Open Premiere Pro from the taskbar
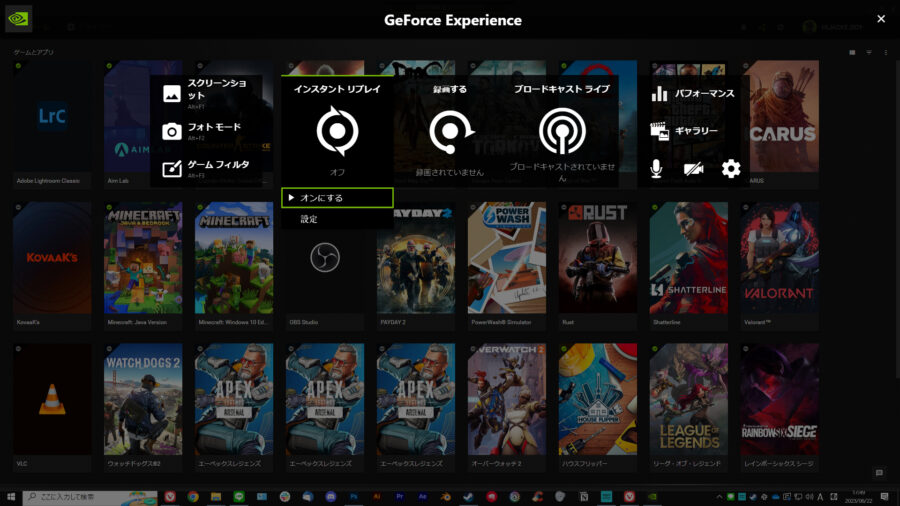Viewport: 900px width, 506px height. [399, 497]
